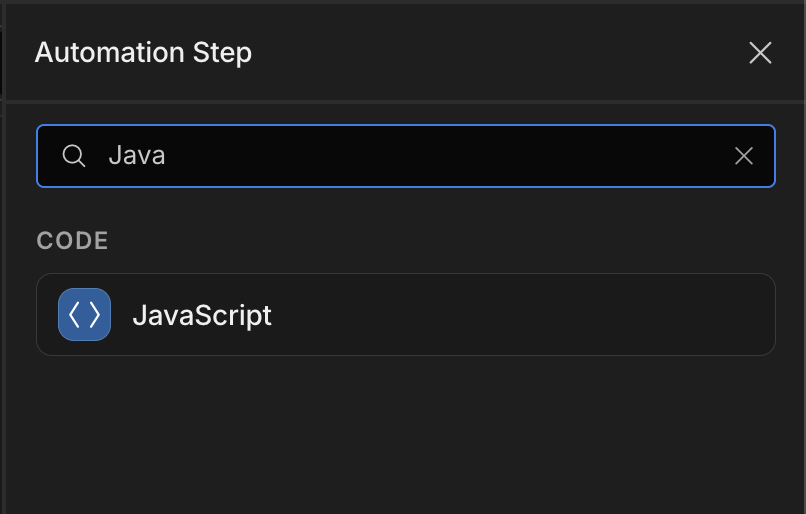Click the CODE category heading
Image resolution: width=806 pixels, height=514 pixels.
72,241
